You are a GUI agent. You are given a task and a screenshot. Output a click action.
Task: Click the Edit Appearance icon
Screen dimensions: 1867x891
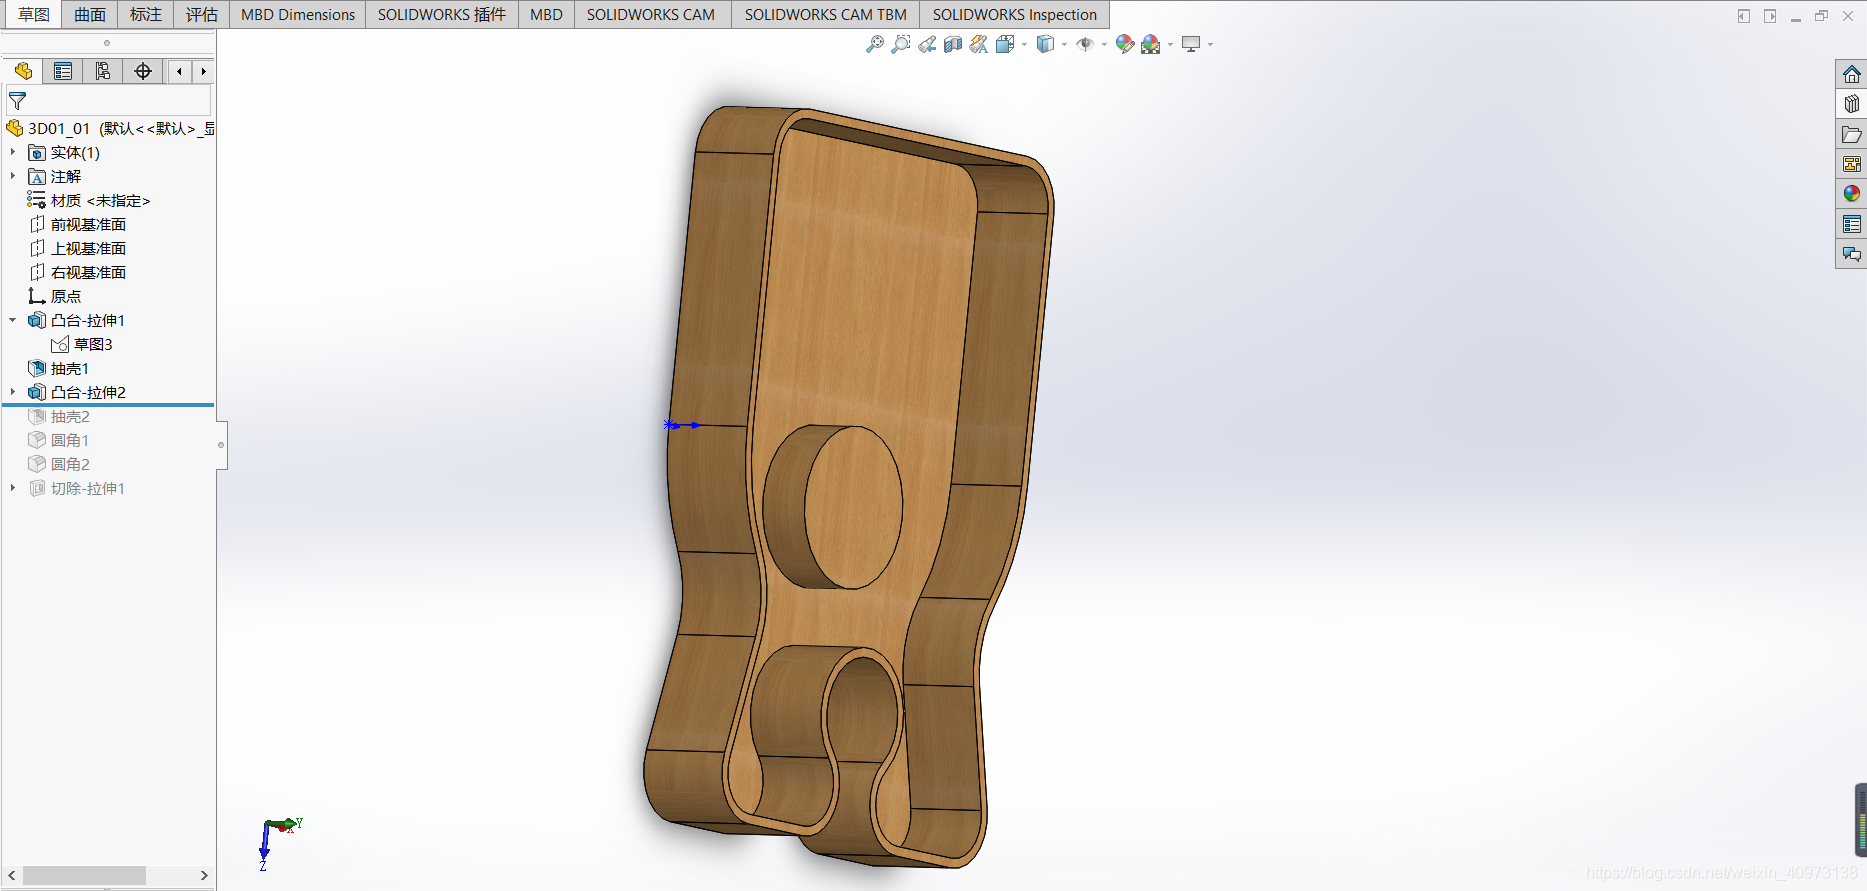(x=1125, y=44)
